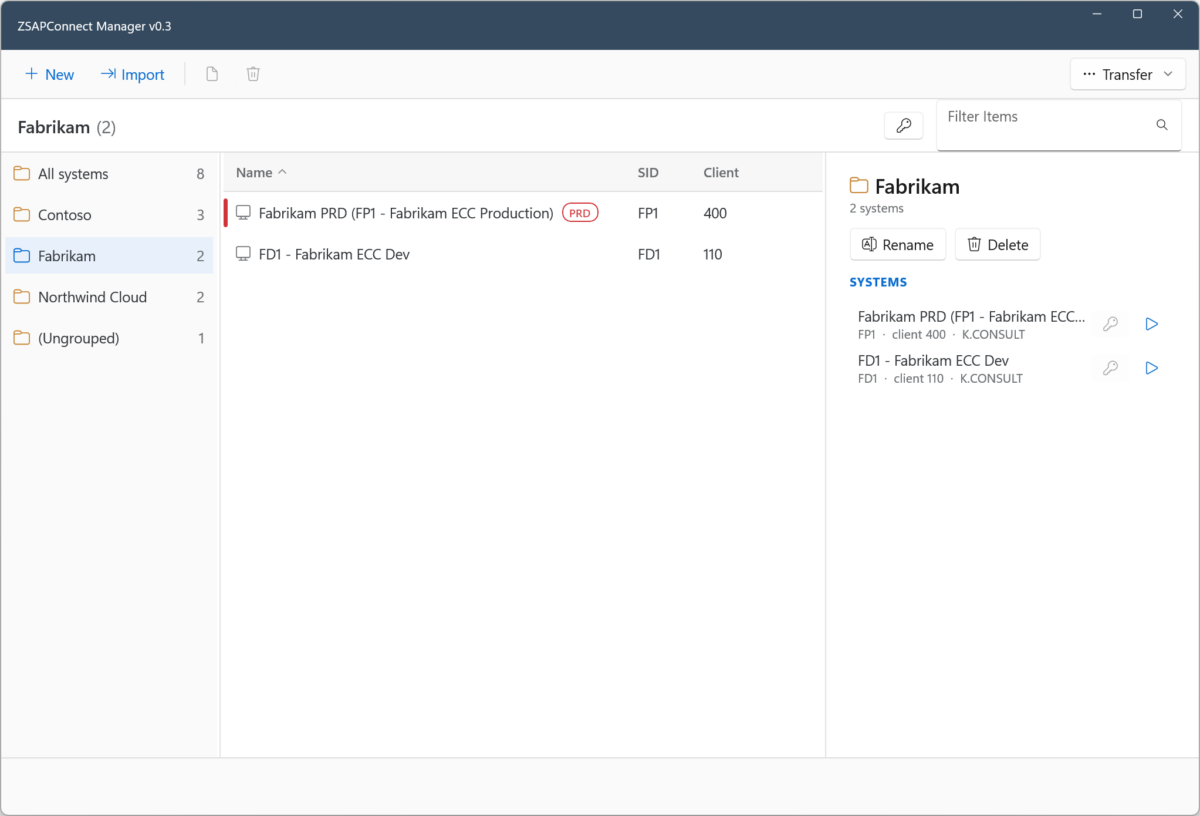The height and width of the screenshot is (816, 1200).
Task: Sort the list by Client column header
Action: coord(721,173)
